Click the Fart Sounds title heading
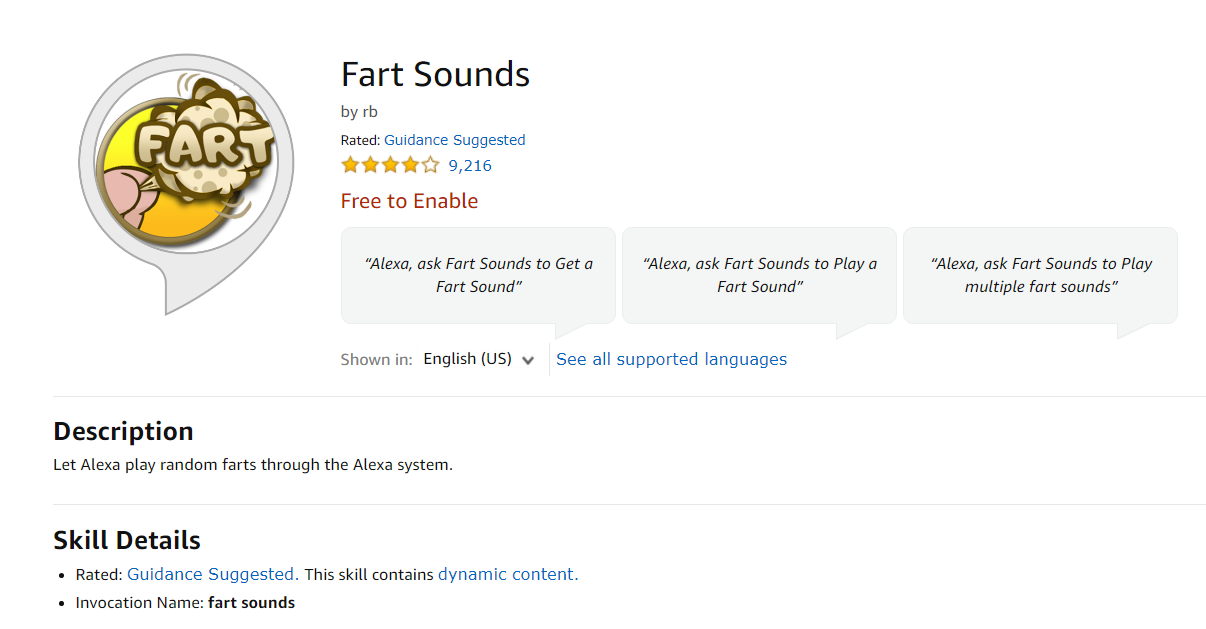The height and width of the screenshot is (629, 1206). (x=435, y=75)
